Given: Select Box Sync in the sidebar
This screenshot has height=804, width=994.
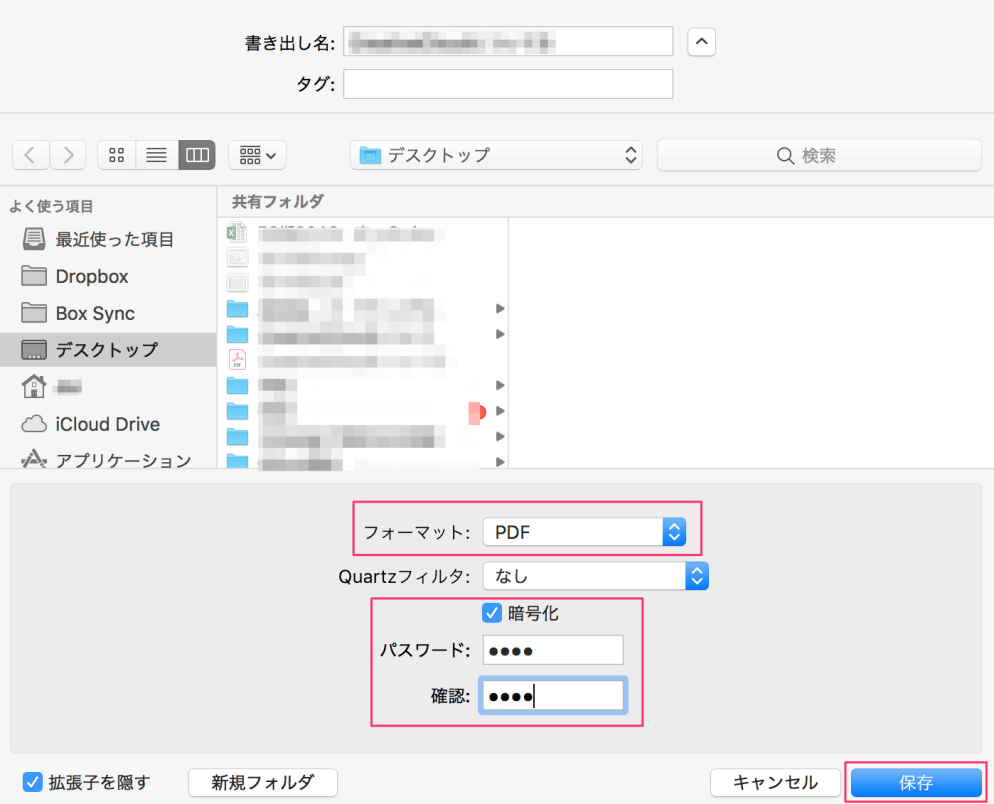Looking at the screenshot, I should 93,313.
